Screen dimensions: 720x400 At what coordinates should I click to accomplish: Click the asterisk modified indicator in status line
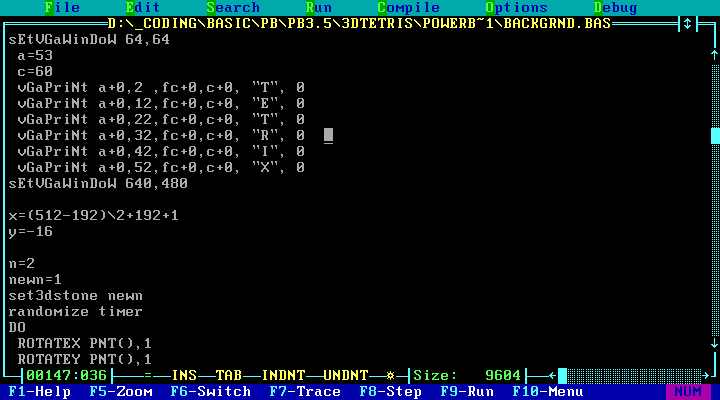pyautogui.click(x=390, y=376)
